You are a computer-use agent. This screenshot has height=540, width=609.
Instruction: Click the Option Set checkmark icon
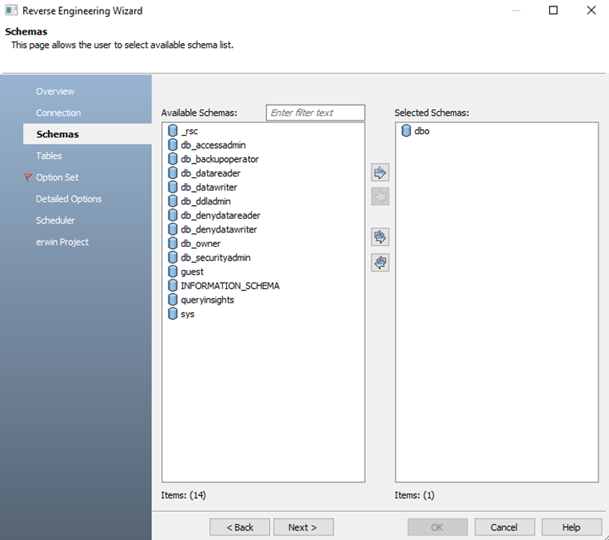(28, 178)
